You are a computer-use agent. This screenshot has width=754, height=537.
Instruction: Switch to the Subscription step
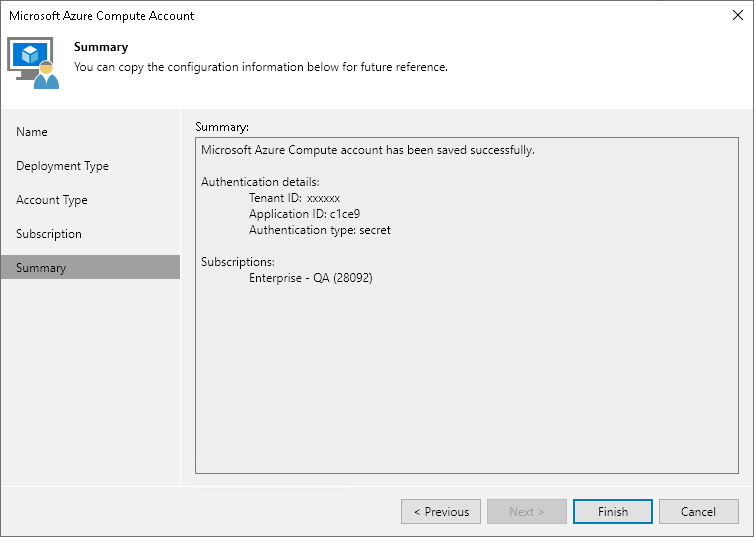tap(90, 234)
